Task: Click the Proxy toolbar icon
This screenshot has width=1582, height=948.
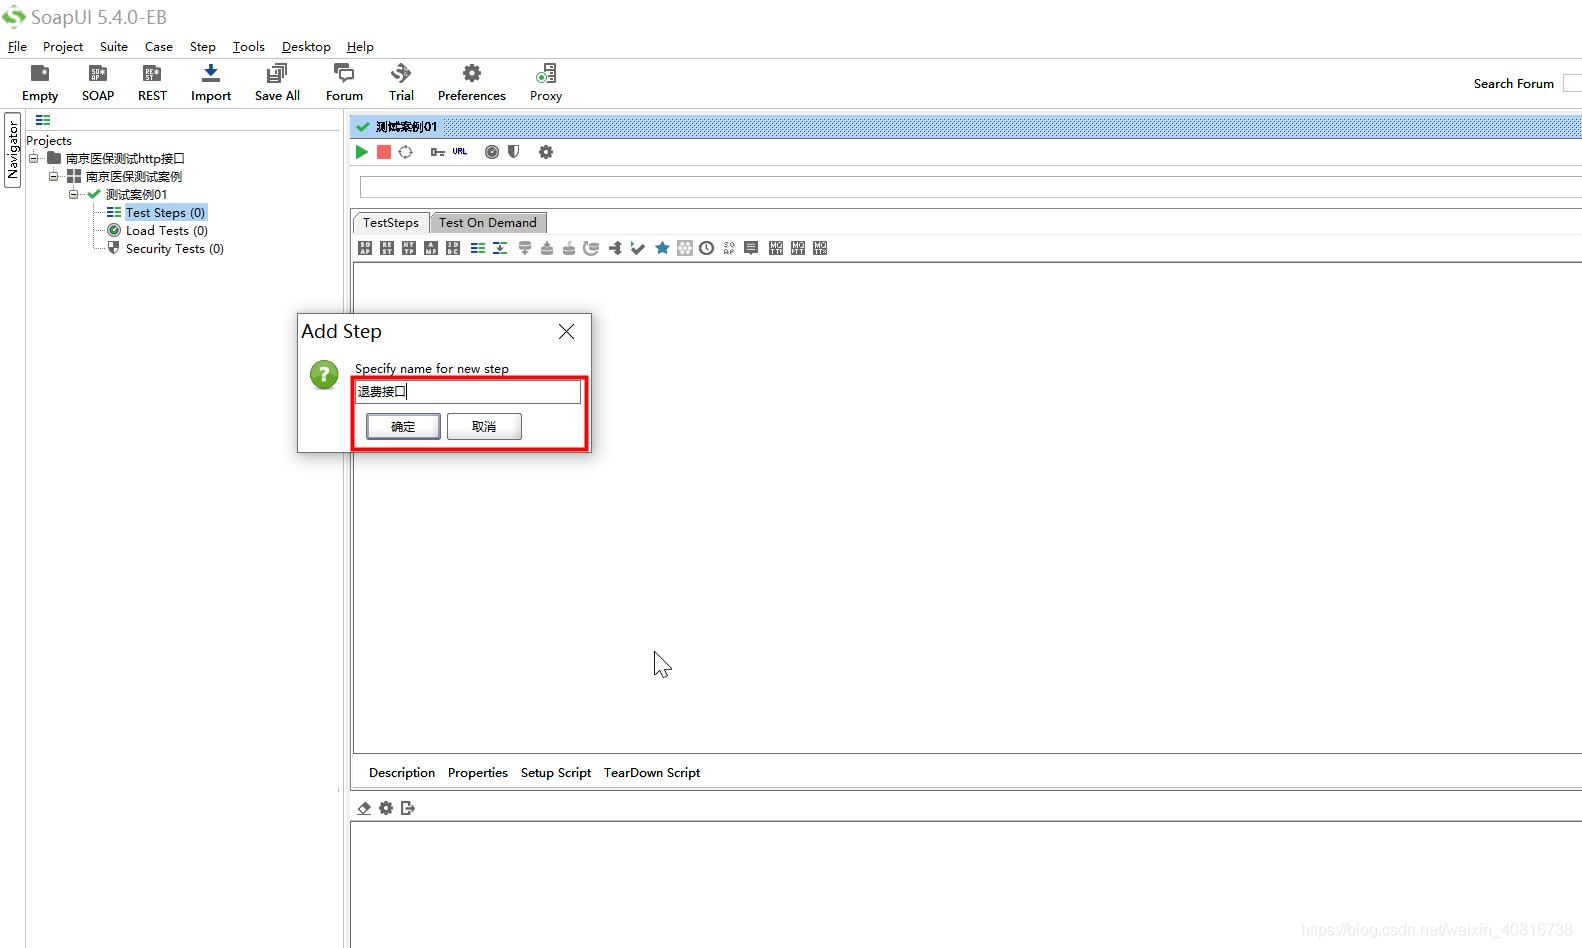Action: coord(546,83)
